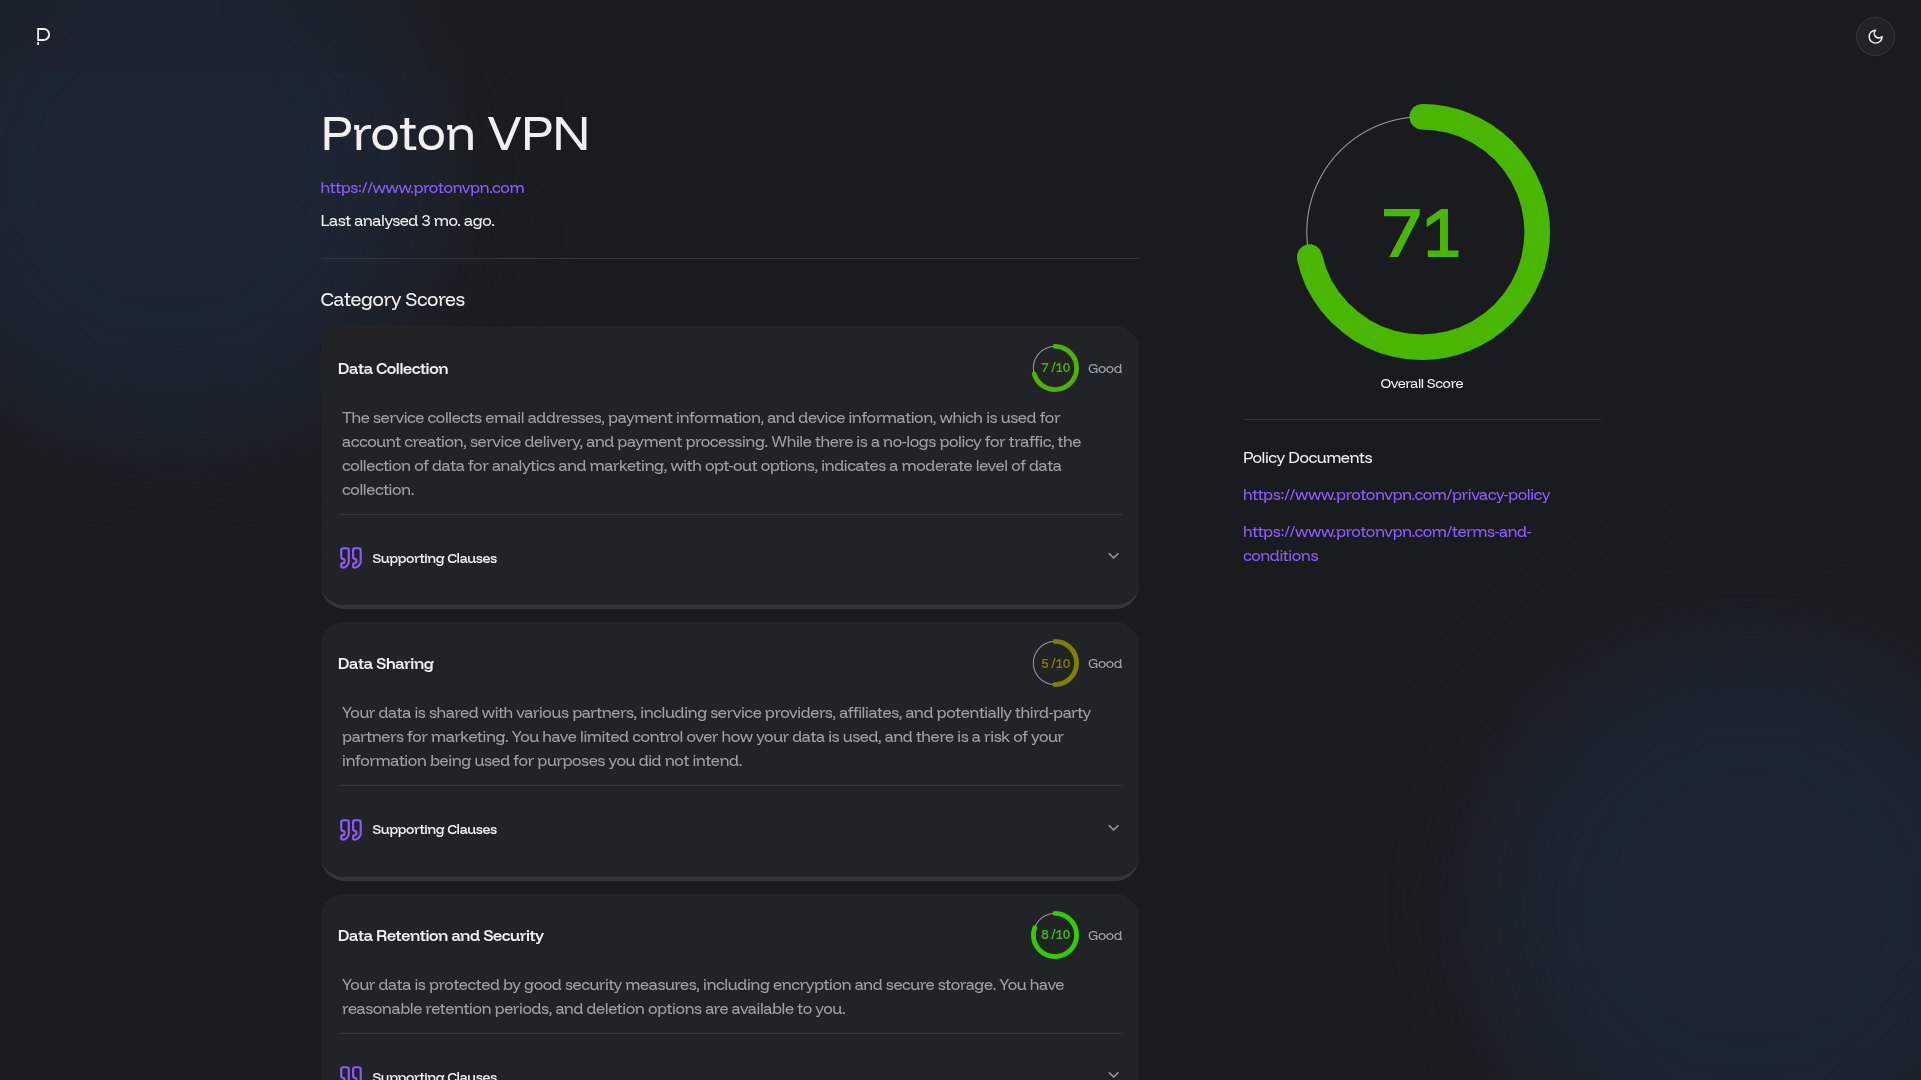Screen dimensions: 1921x1080
Task: Open the privacy-policy document link
Action: [x=1396, y=494]
